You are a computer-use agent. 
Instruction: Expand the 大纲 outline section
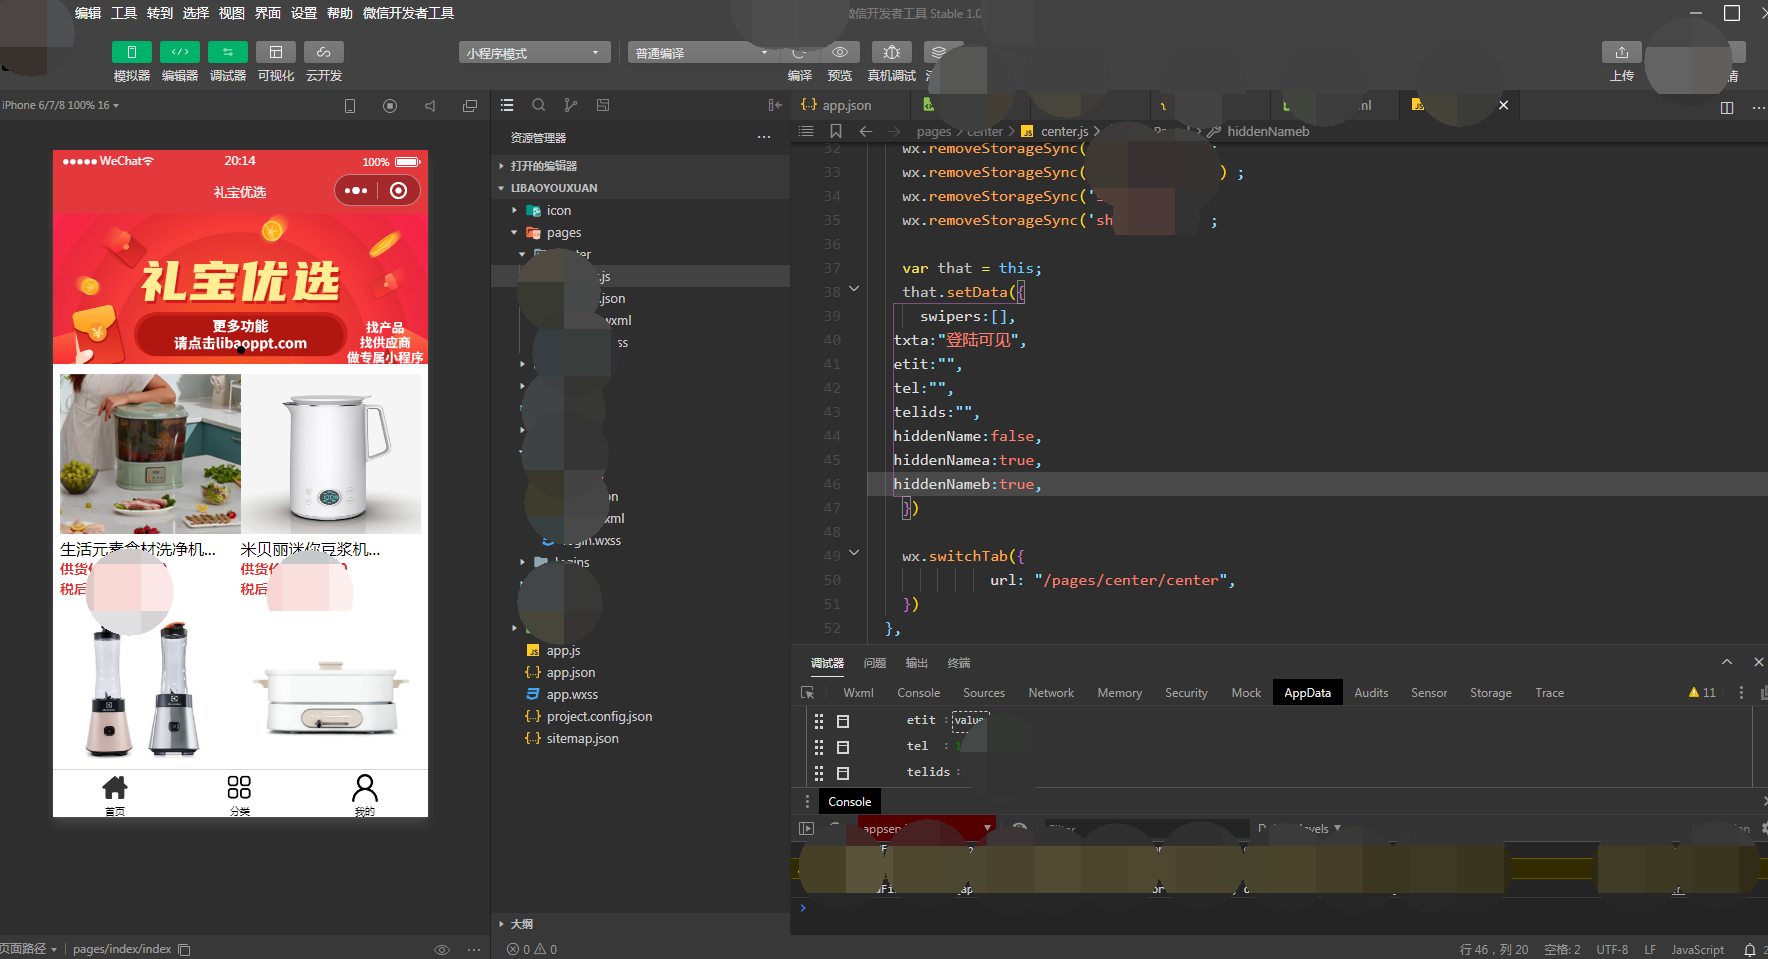click(521, 924)
